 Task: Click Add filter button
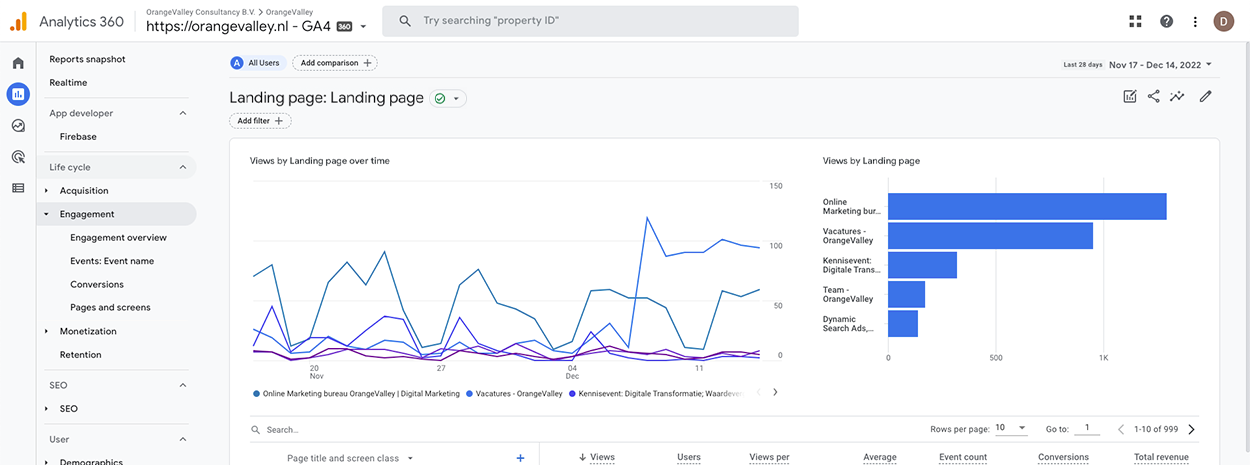[x=260, y=121]
